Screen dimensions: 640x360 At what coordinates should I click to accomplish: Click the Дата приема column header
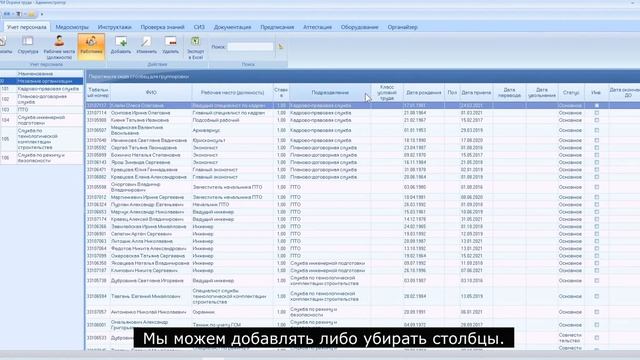click(x=476, y=93)
